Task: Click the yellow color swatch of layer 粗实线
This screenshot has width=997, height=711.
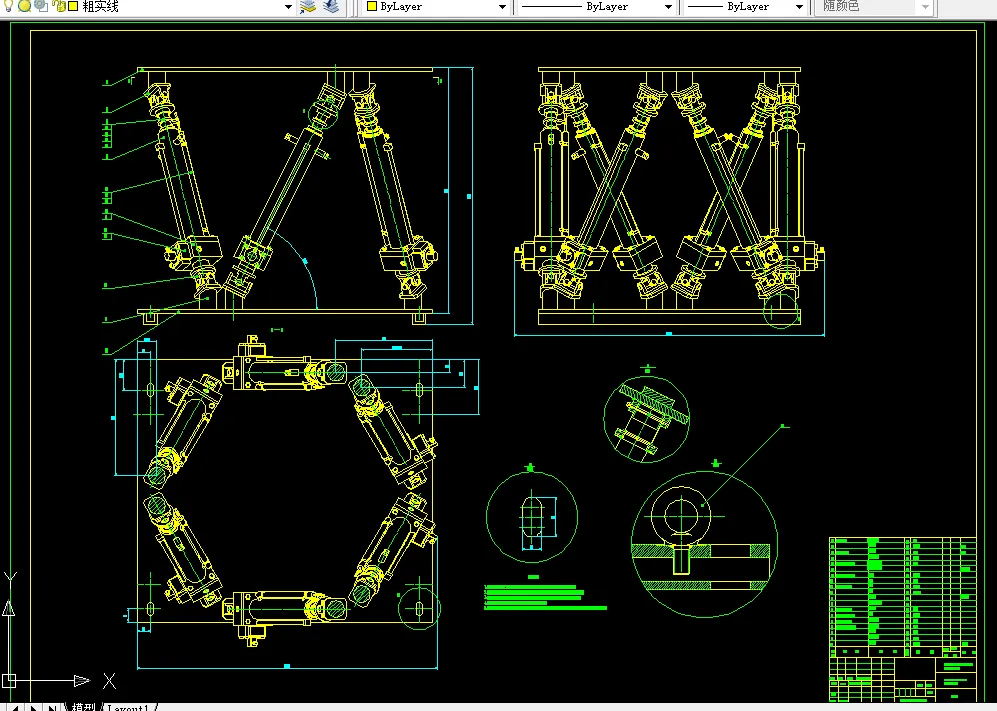Action: [72, 6]
